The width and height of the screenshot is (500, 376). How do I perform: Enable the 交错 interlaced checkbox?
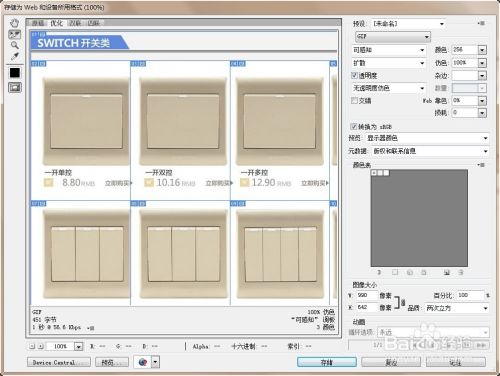point(354,100)
